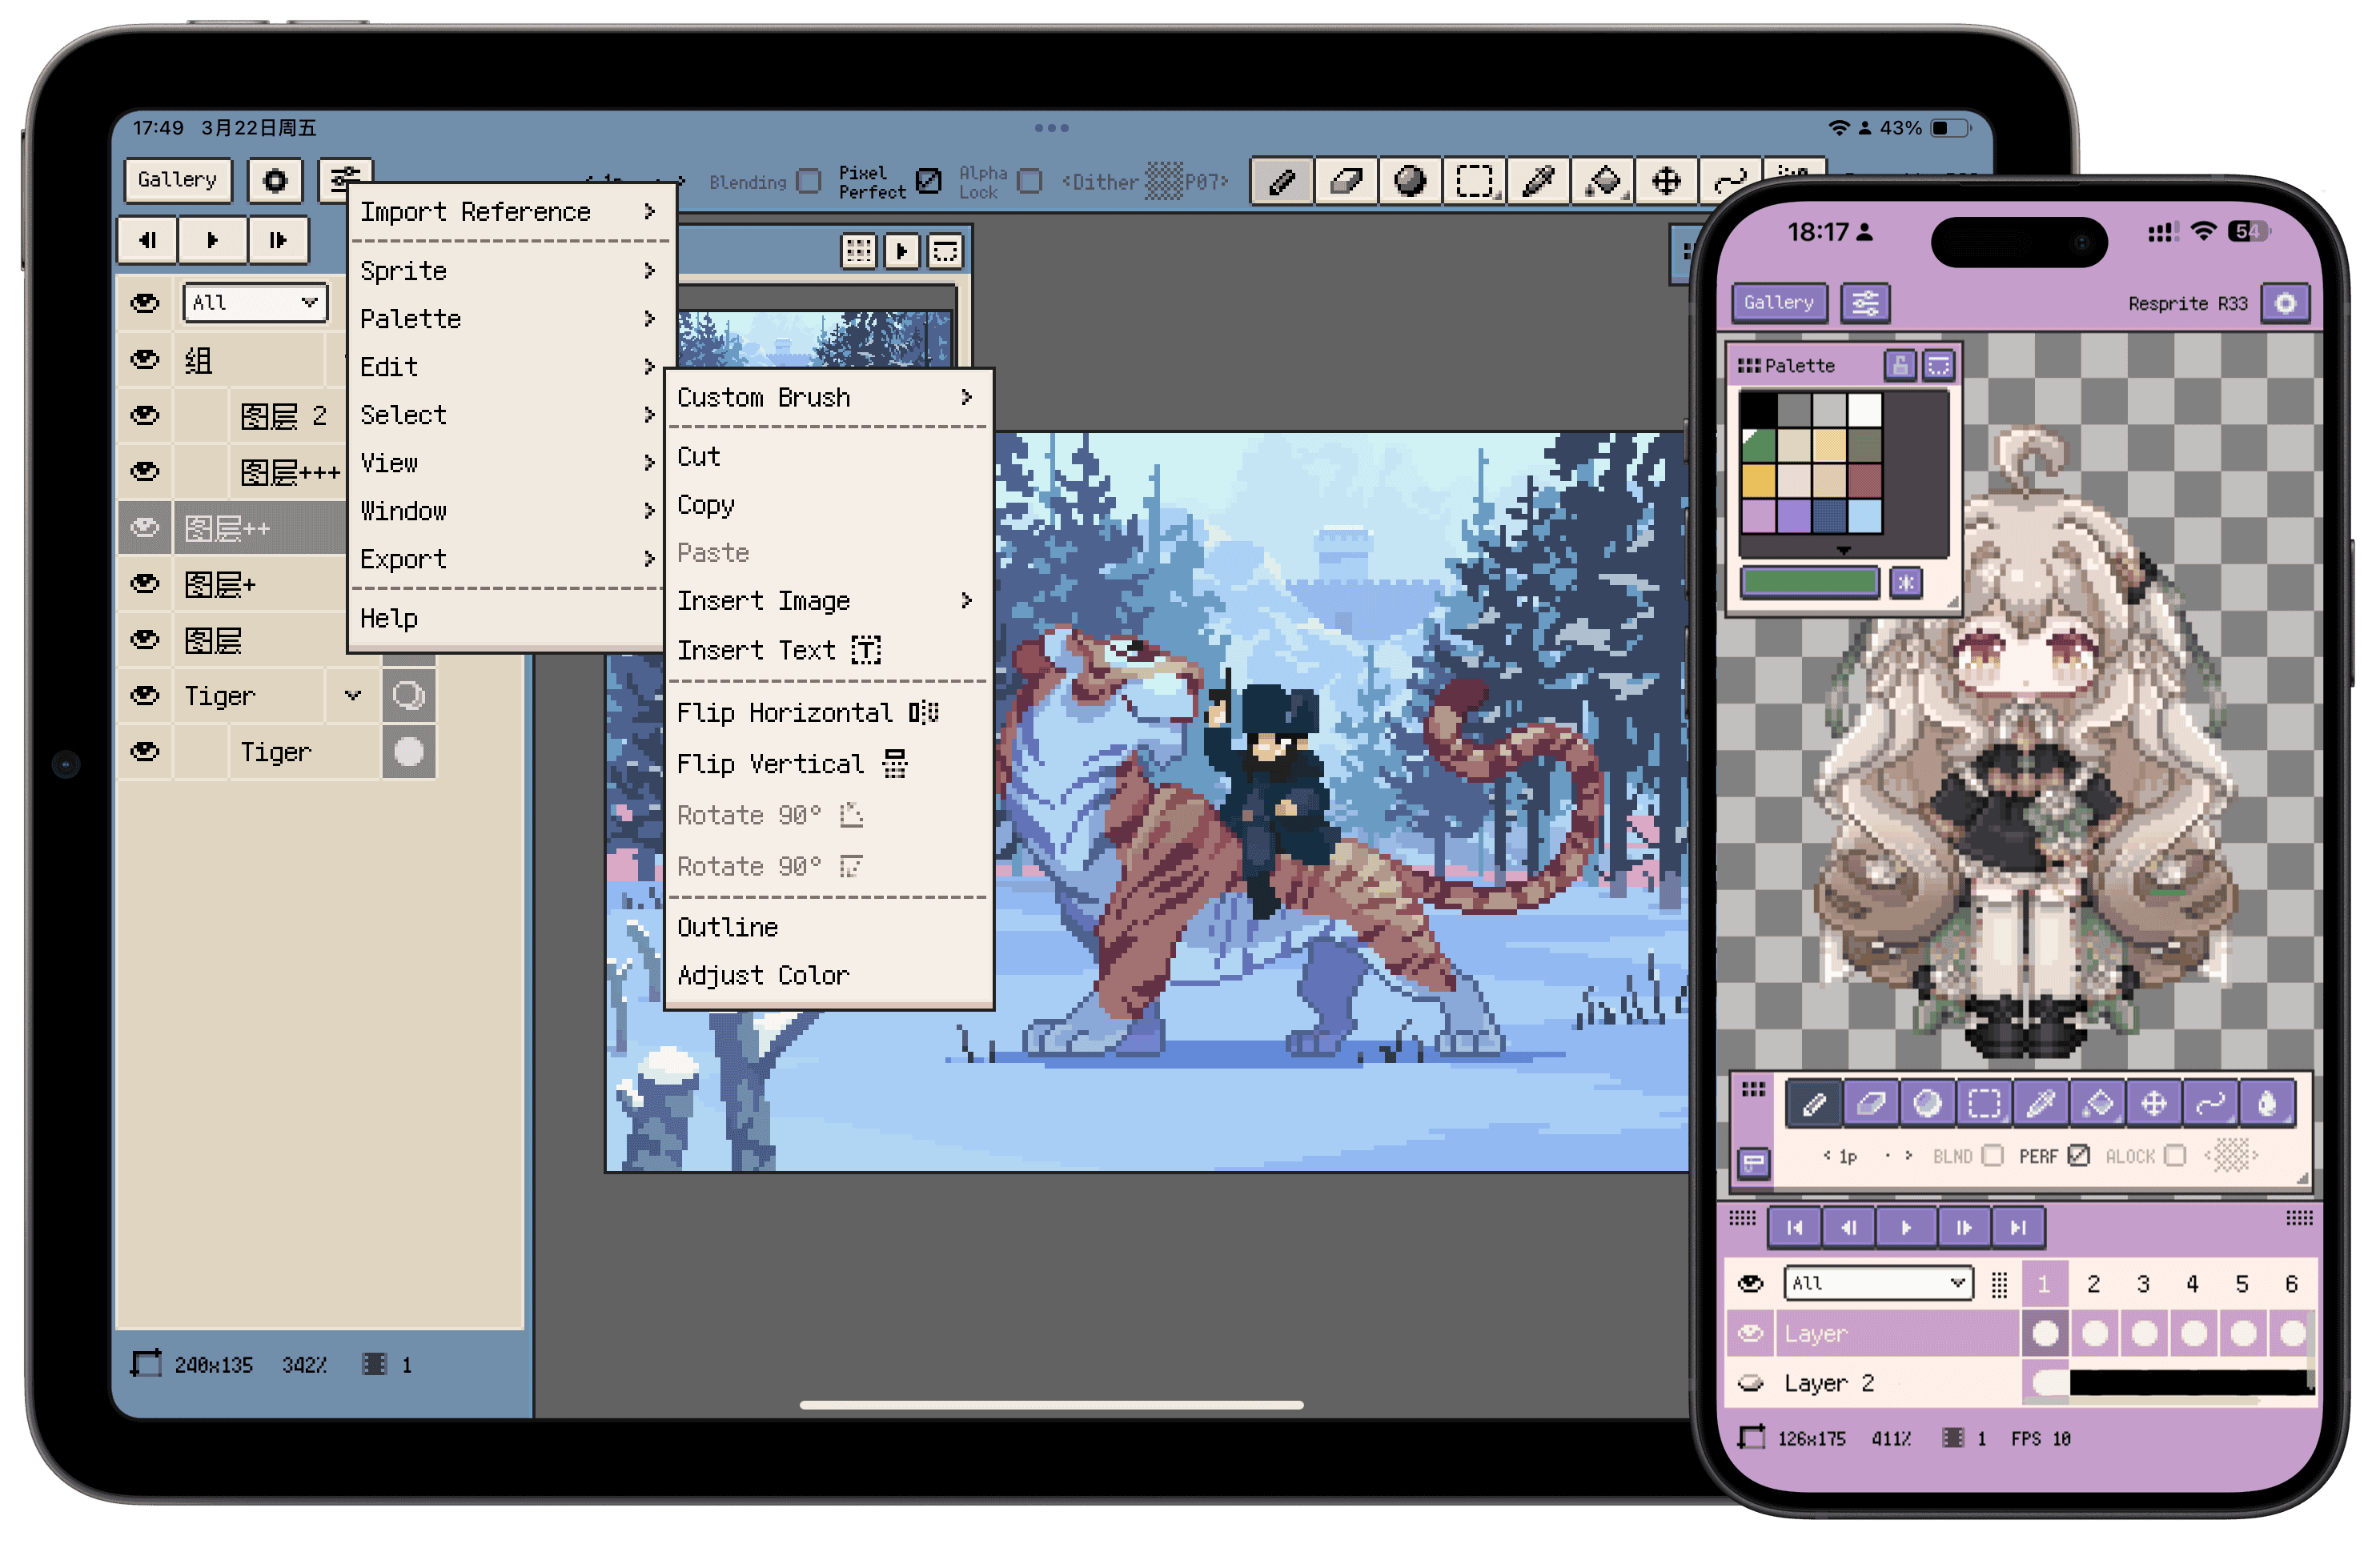This screenshot has height=1548, width=2380.
Task: Open the All layer filter dropdown
Action: pyautogui.click(x=255, y=302)
